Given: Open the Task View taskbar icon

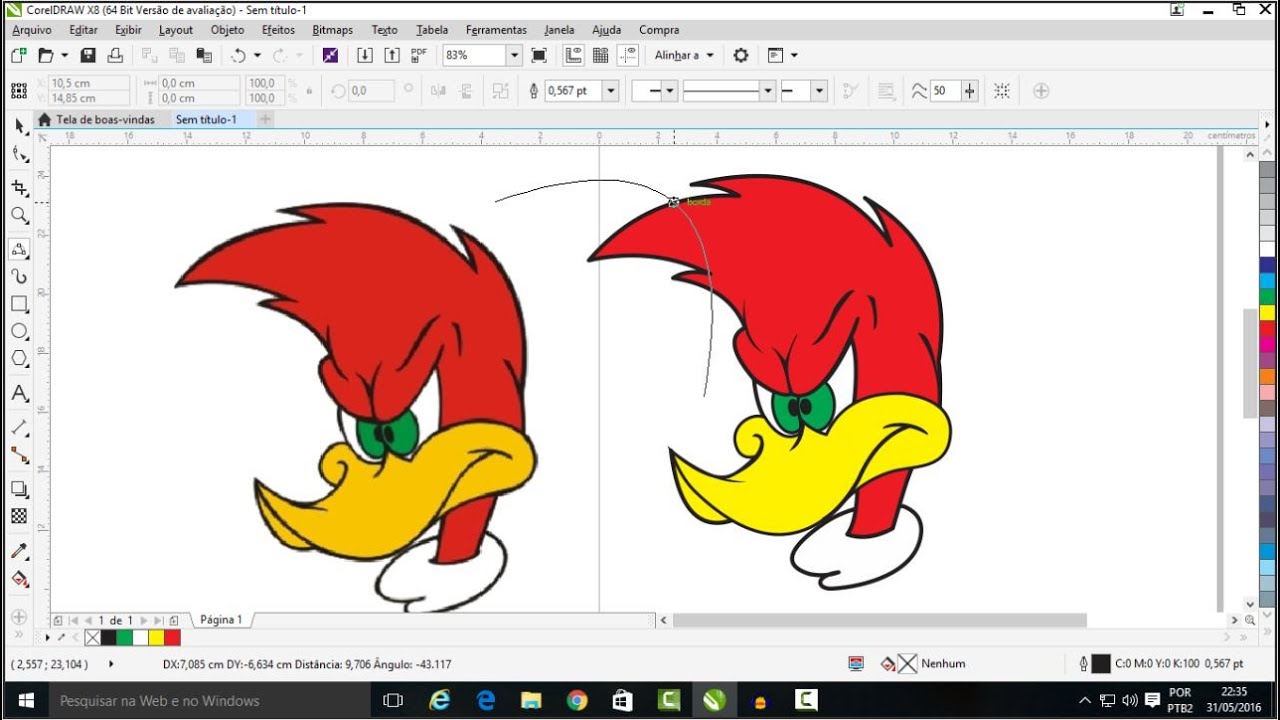Looking at the screenshot, I should [x=393, y=700].
